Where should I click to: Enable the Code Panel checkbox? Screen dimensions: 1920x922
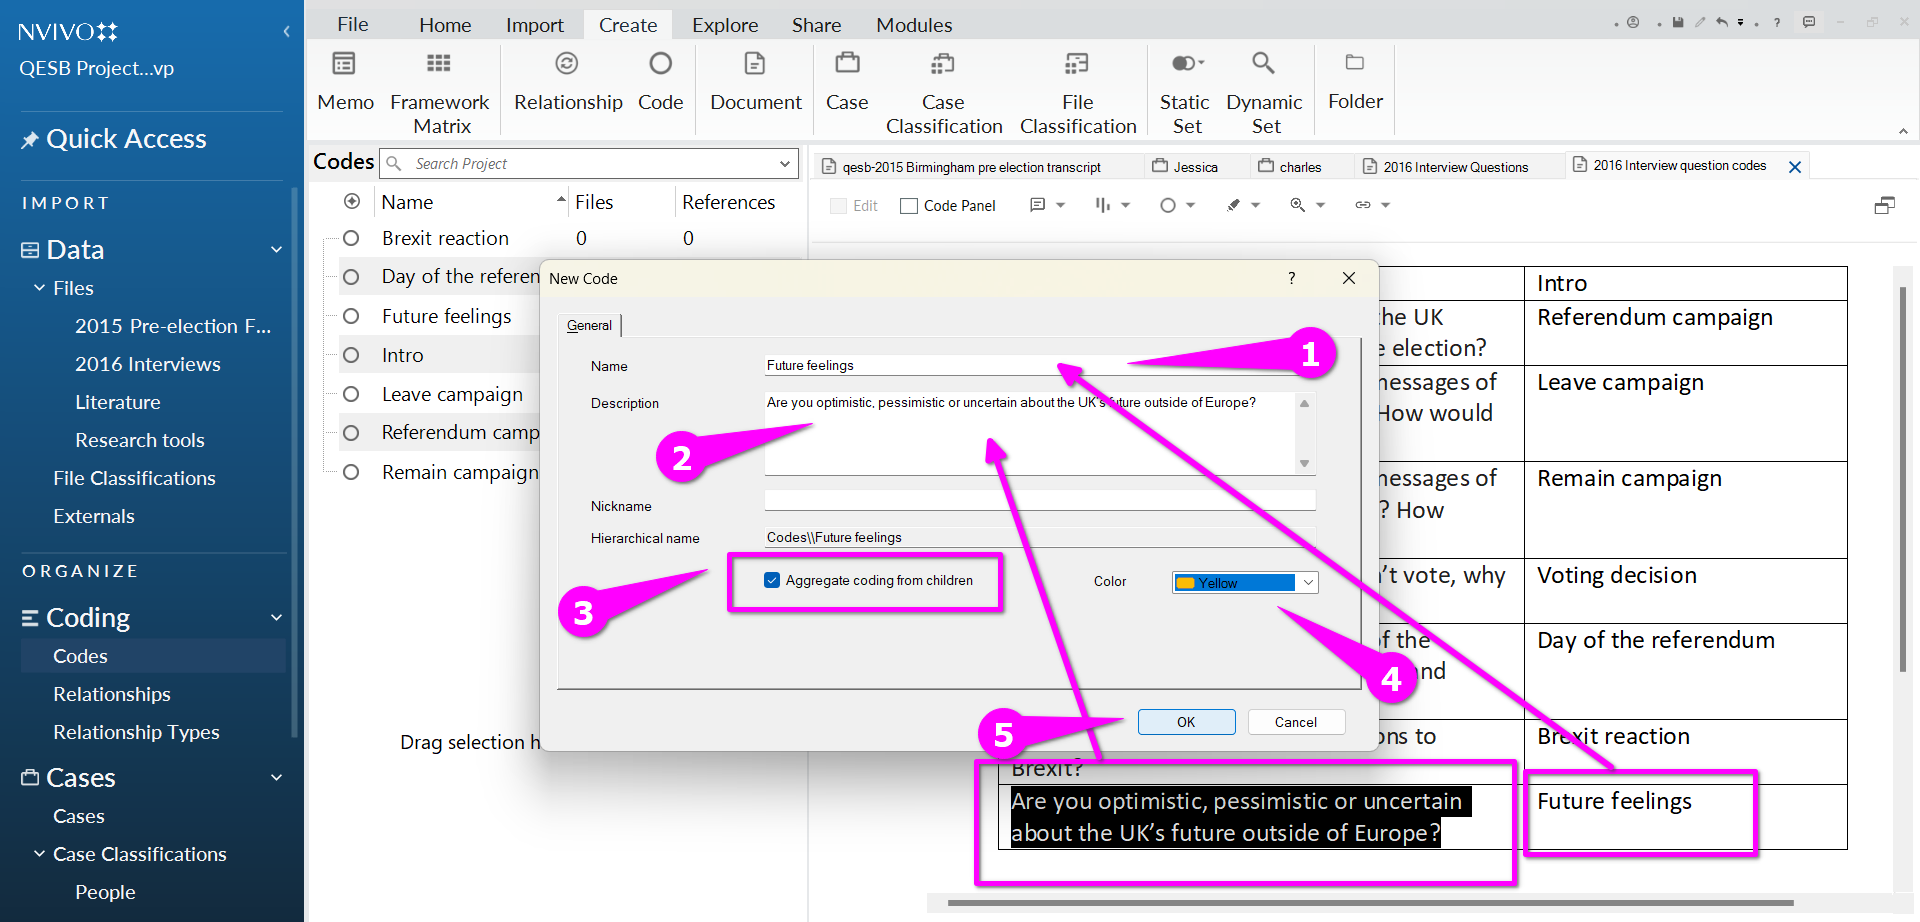pos(909,206)
